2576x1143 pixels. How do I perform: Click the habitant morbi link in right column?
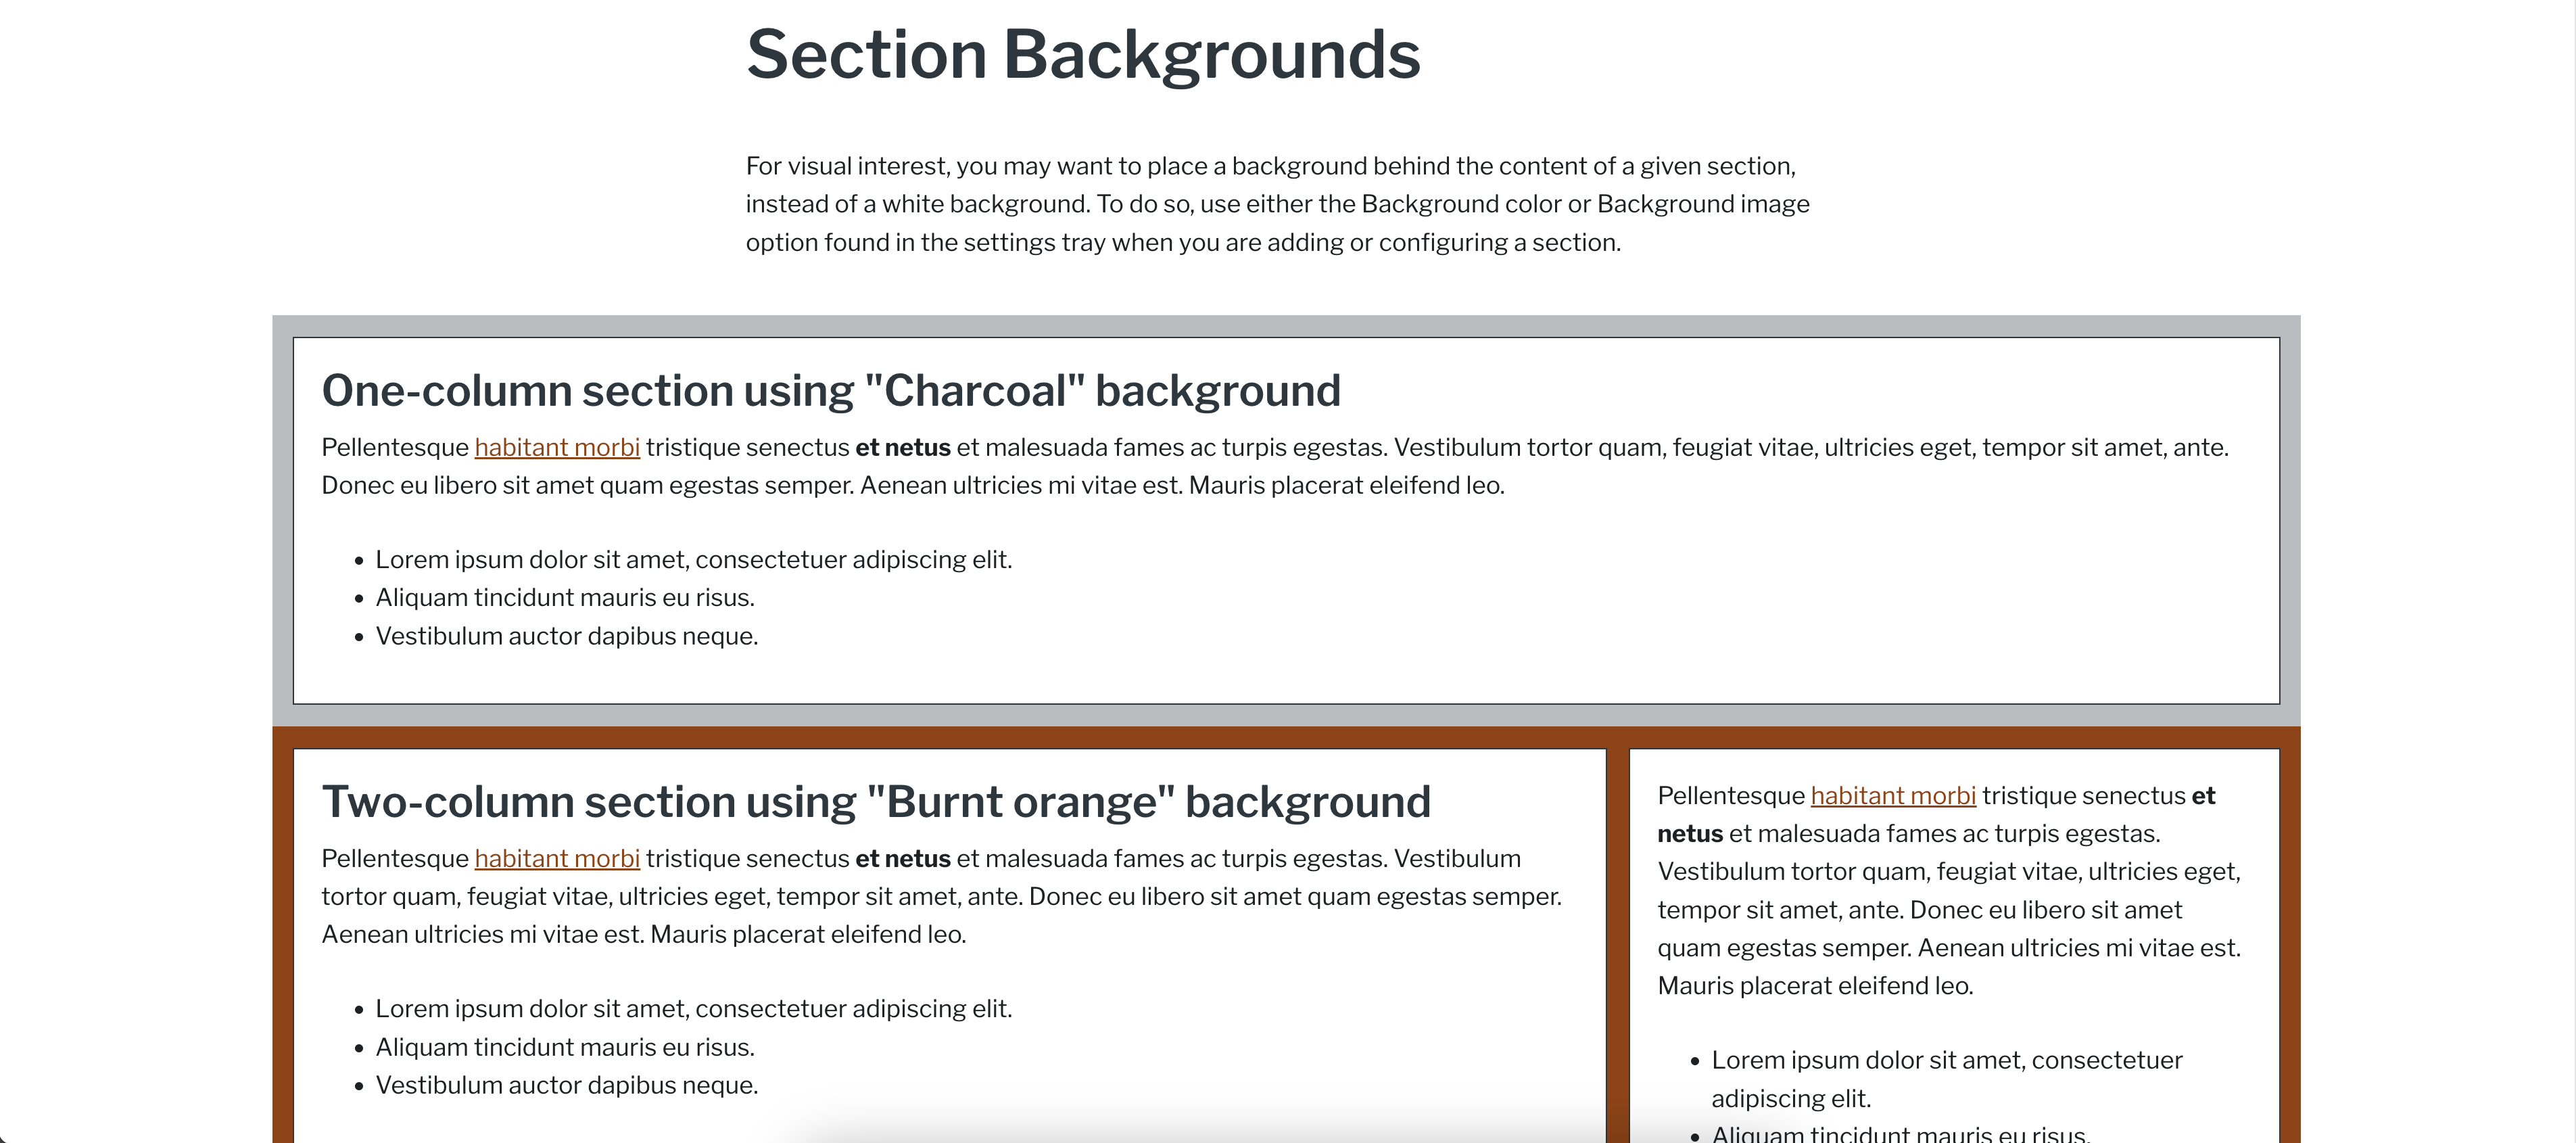click(1893, 795)
